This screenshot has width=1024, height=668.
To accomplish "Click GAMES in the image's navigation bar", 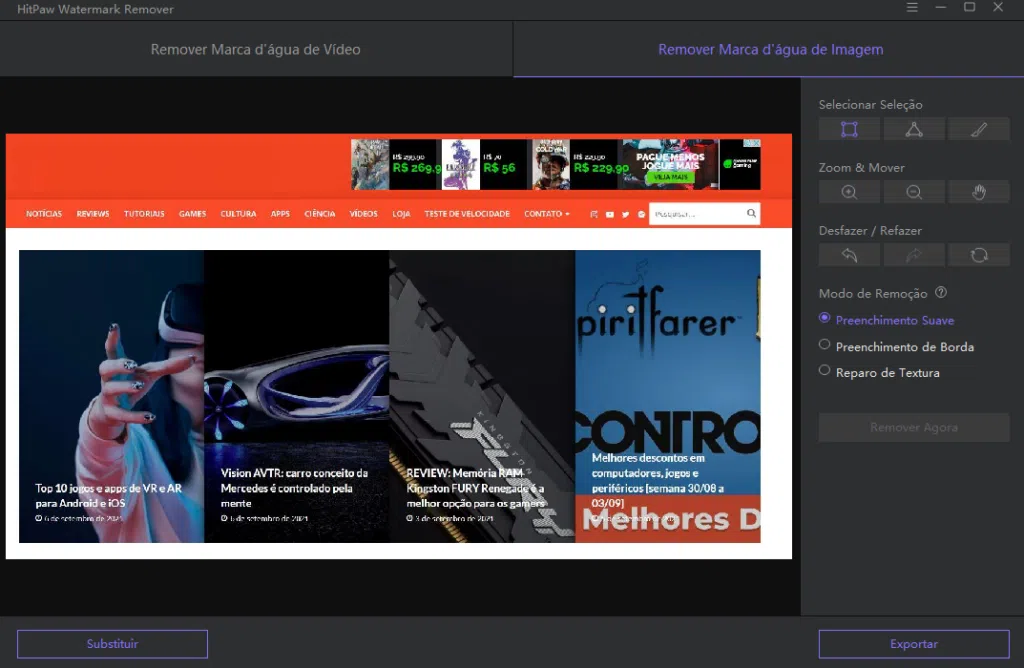I will pyautogui.click(x=192, y=214).
